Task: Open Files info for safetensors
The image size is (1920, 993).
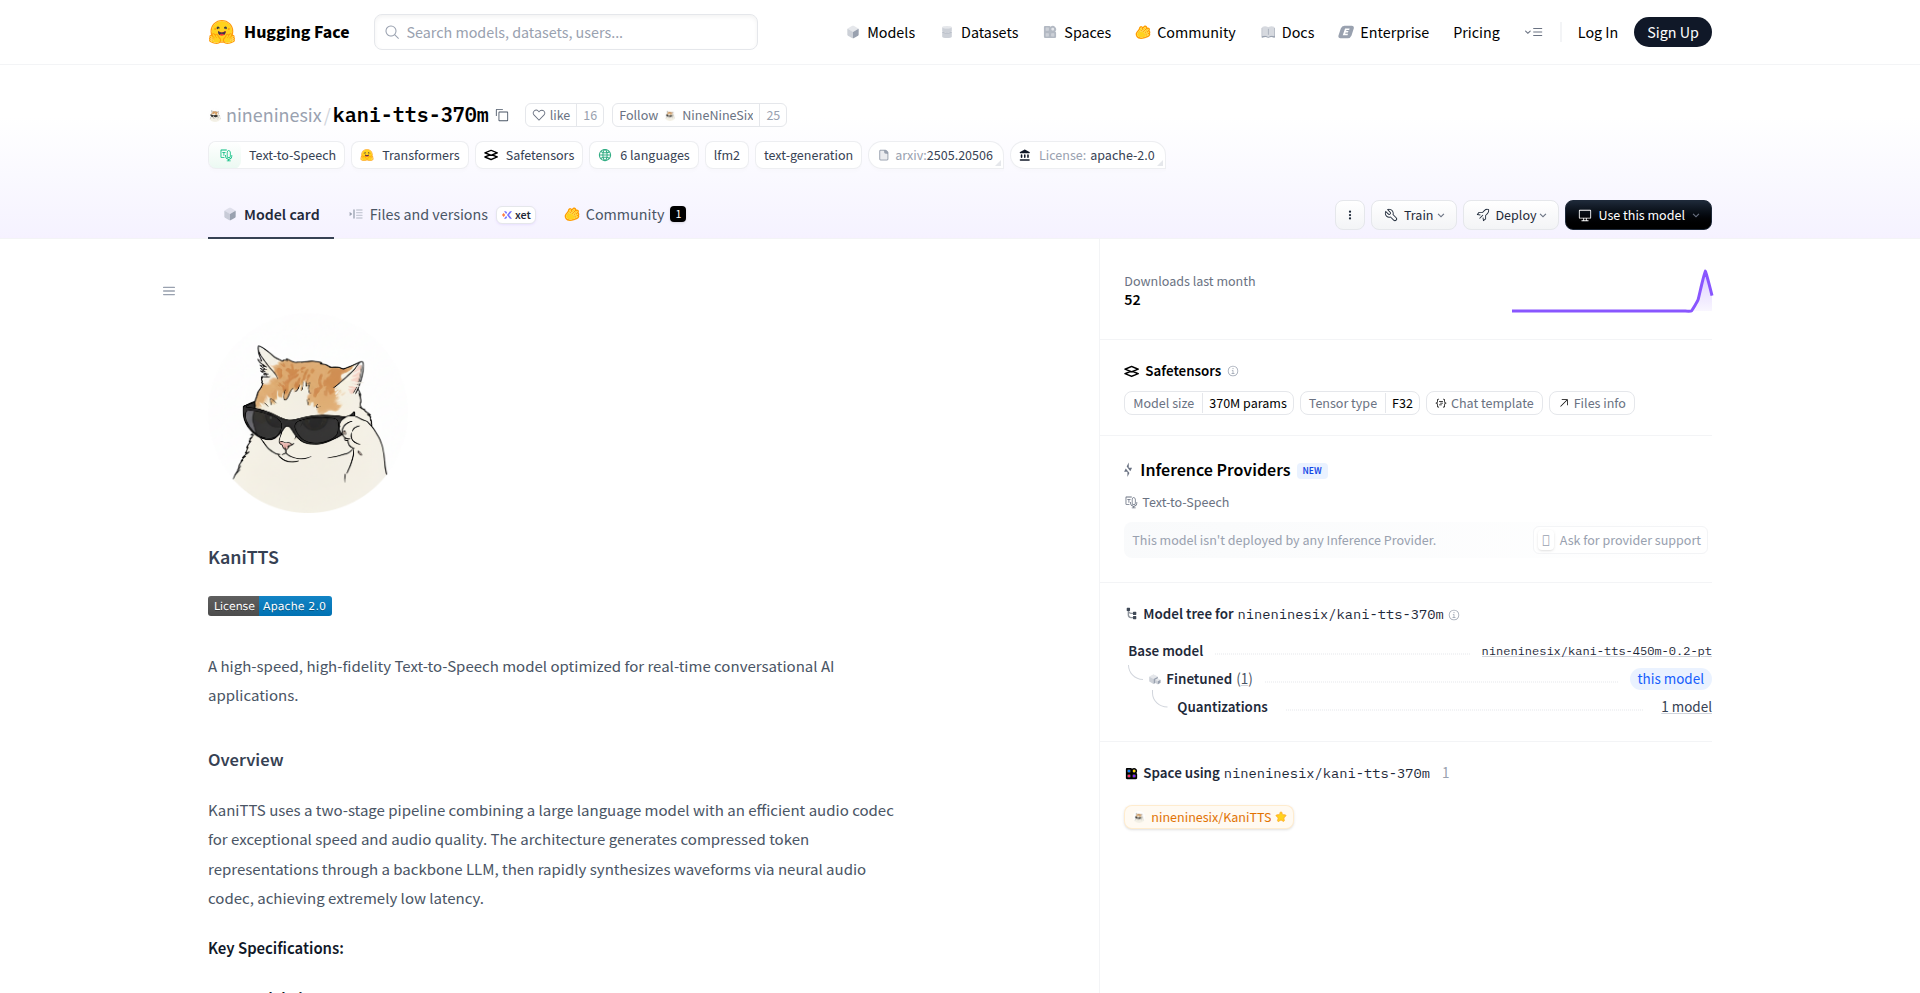Action: click(x=1592, y=403)
